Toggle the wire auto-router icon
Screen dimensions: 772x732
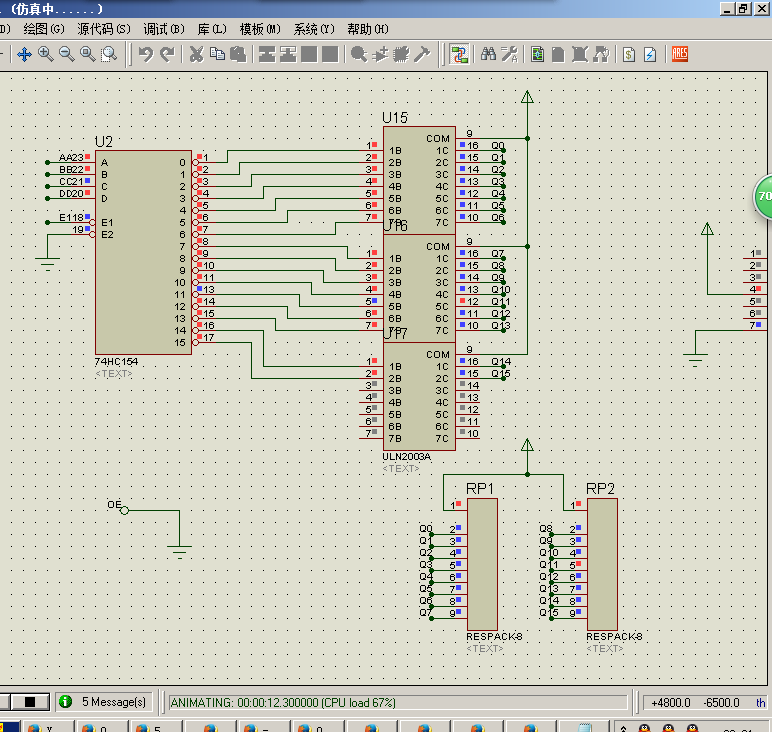coord(459,54)
